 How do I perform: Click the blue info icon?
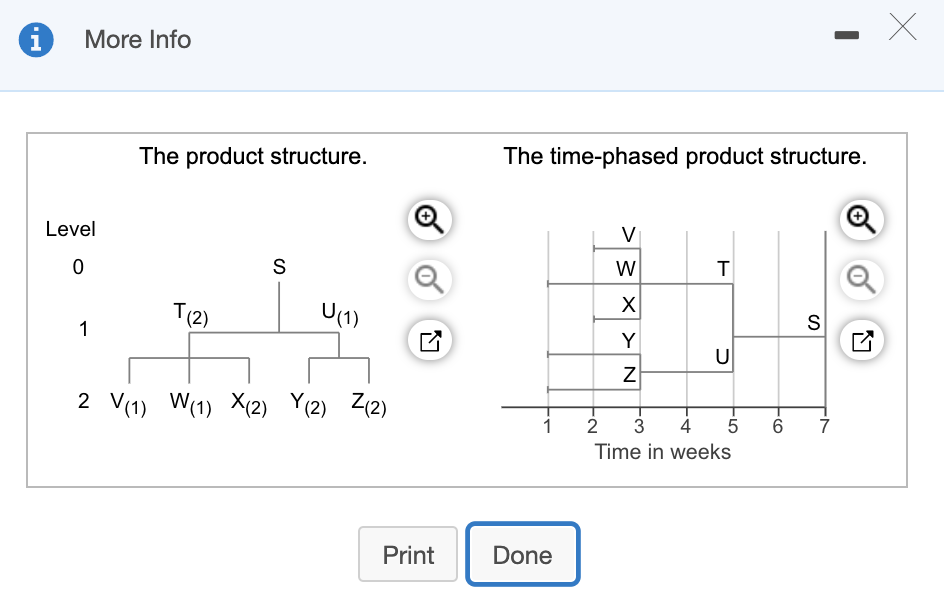36,40
